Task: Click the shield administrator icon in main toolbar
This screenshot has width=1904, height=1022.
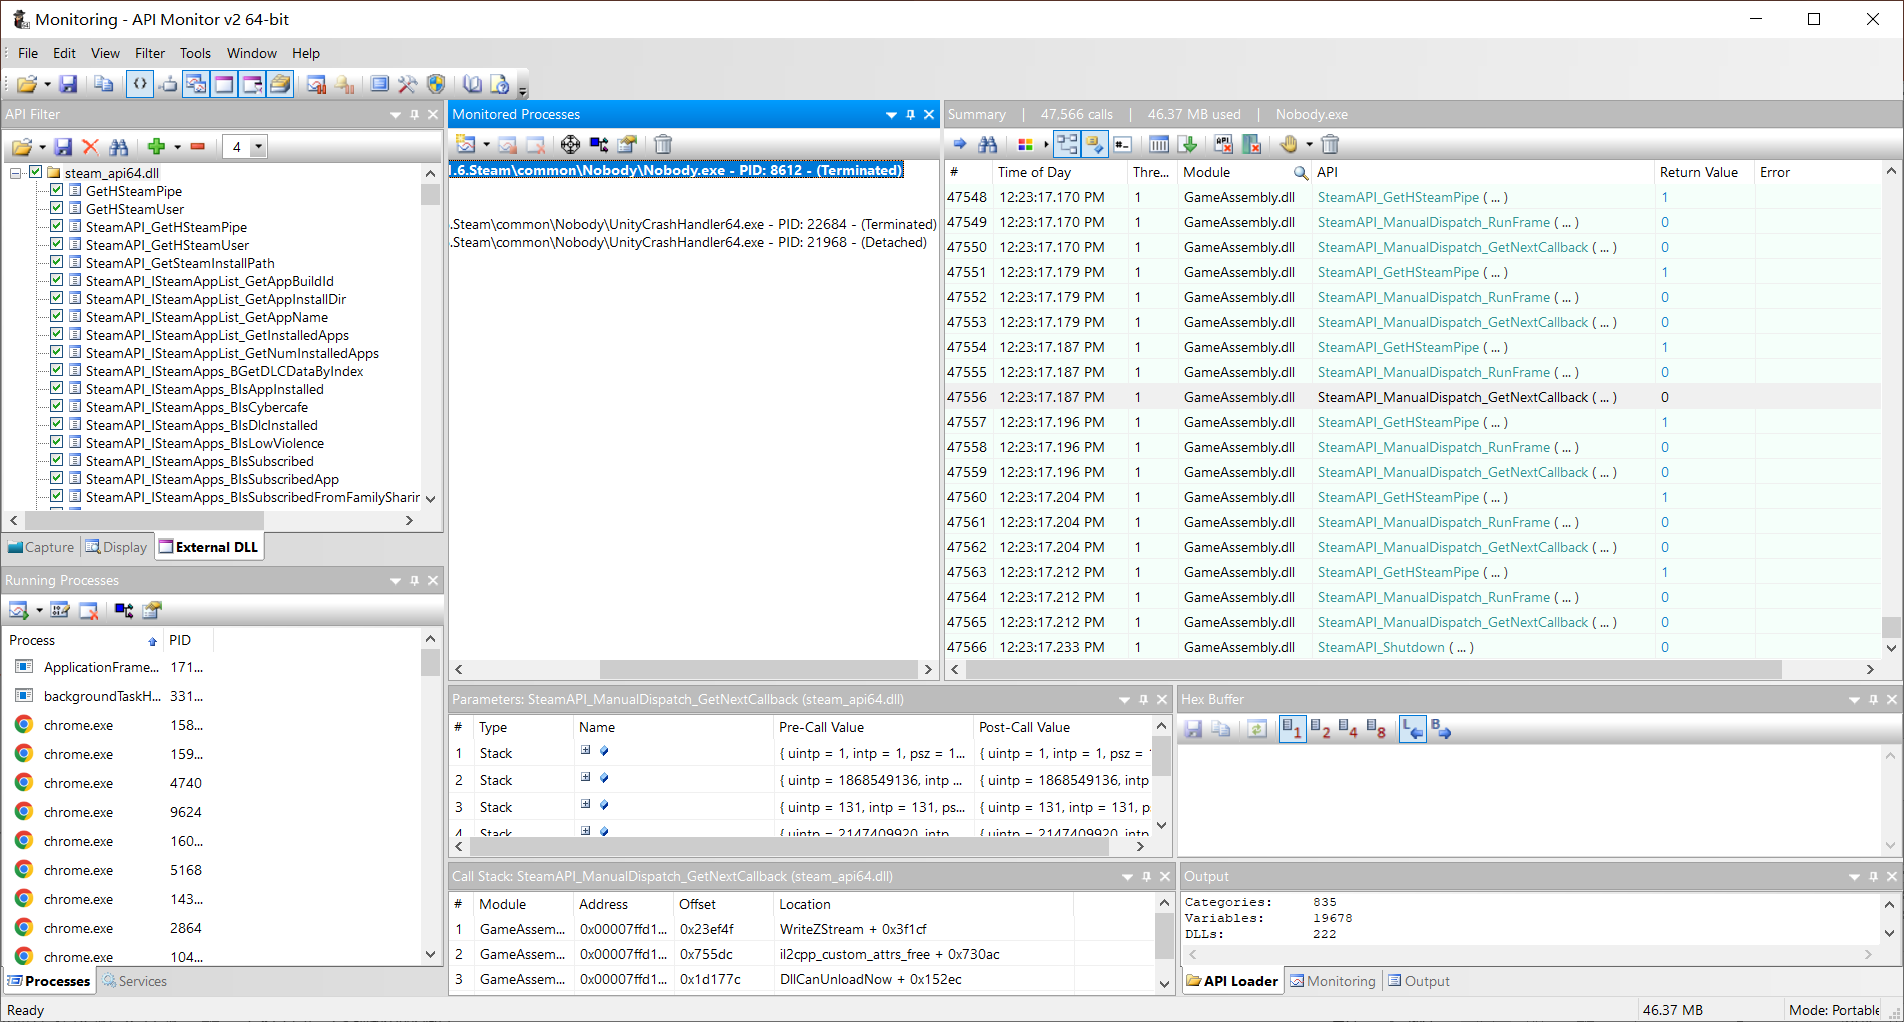Action: point(436,85)
